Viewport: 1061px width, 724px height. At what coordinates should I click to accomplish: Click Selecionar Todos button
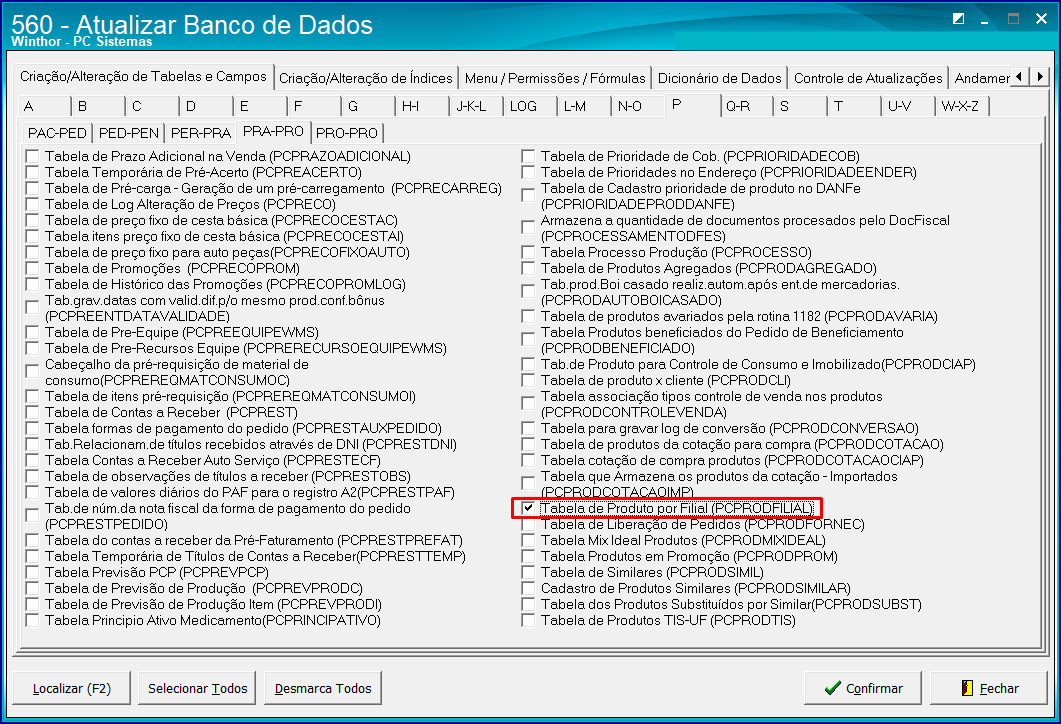tap(197, 688)
